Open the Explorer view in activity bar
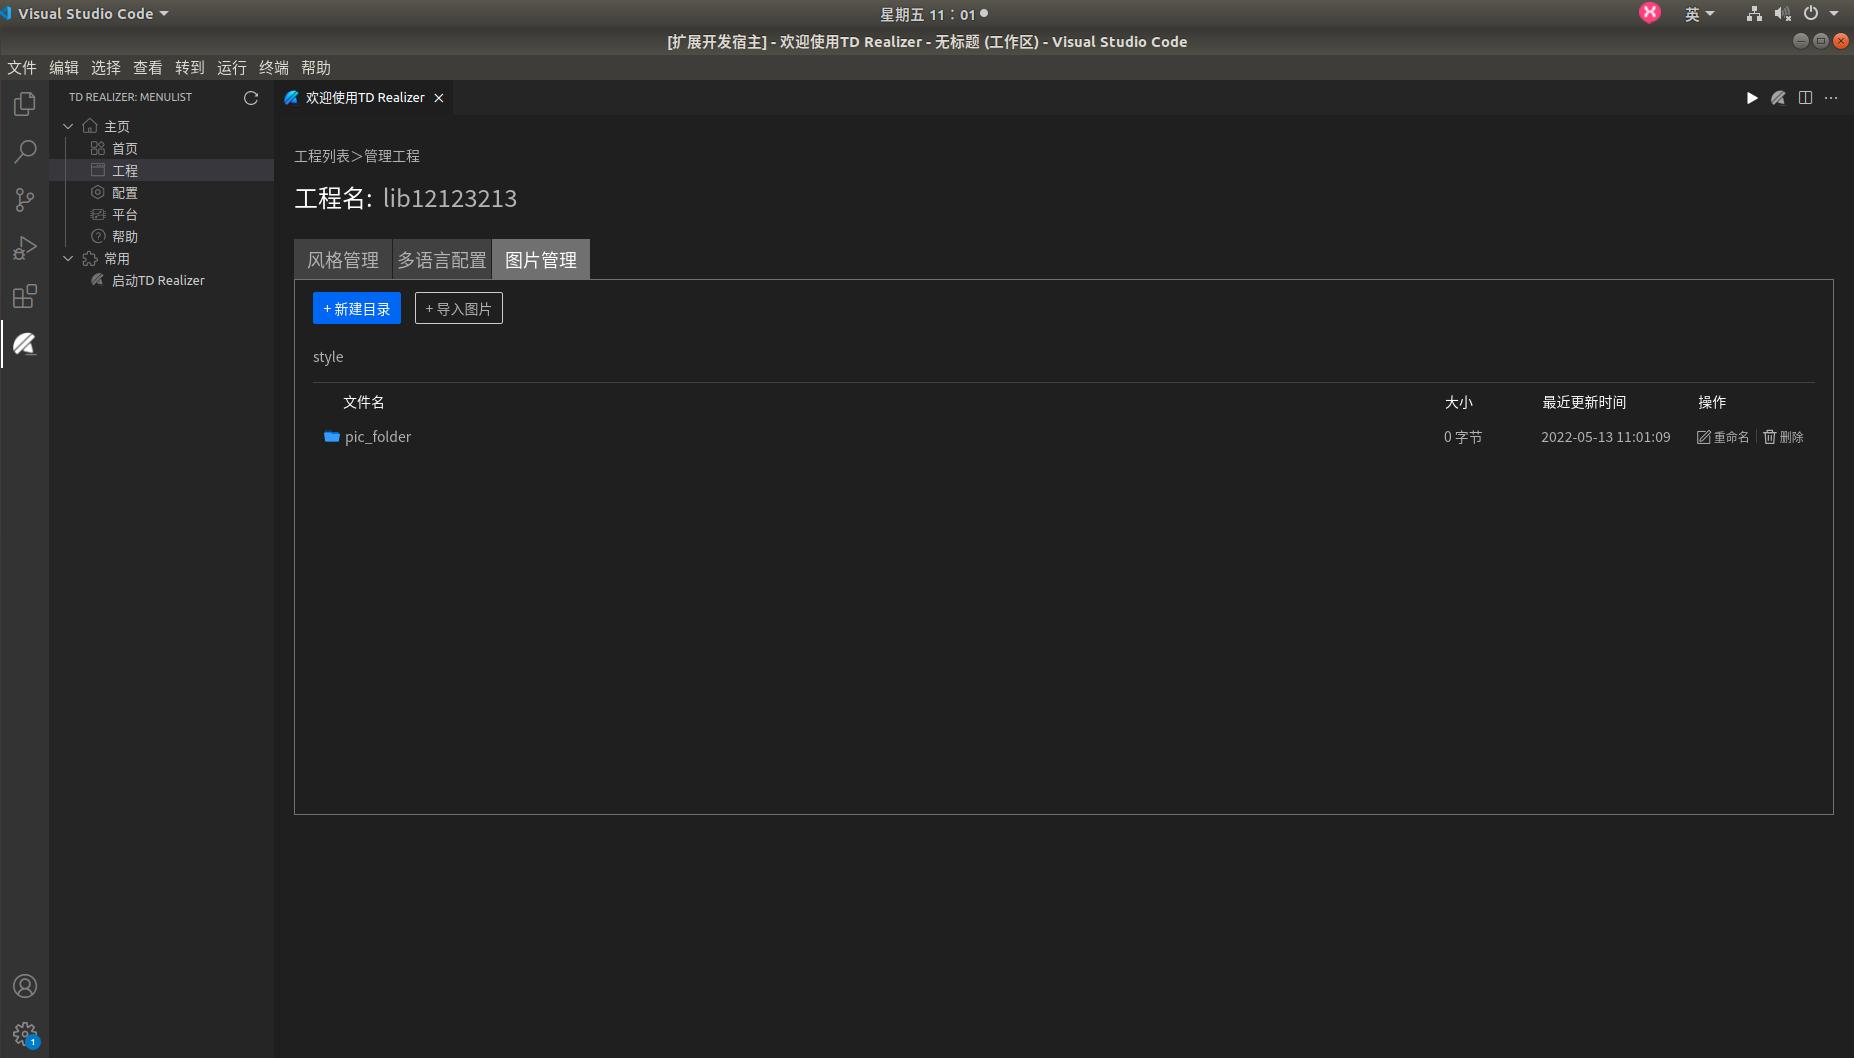This screenshot has width=1854, height=1058. (25, 104)
